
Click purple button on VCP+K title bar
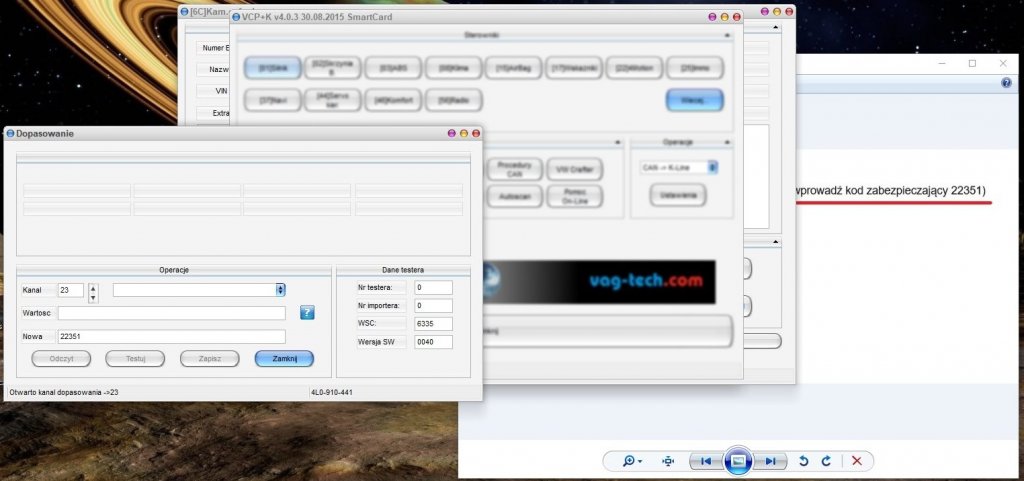[712, 17]
